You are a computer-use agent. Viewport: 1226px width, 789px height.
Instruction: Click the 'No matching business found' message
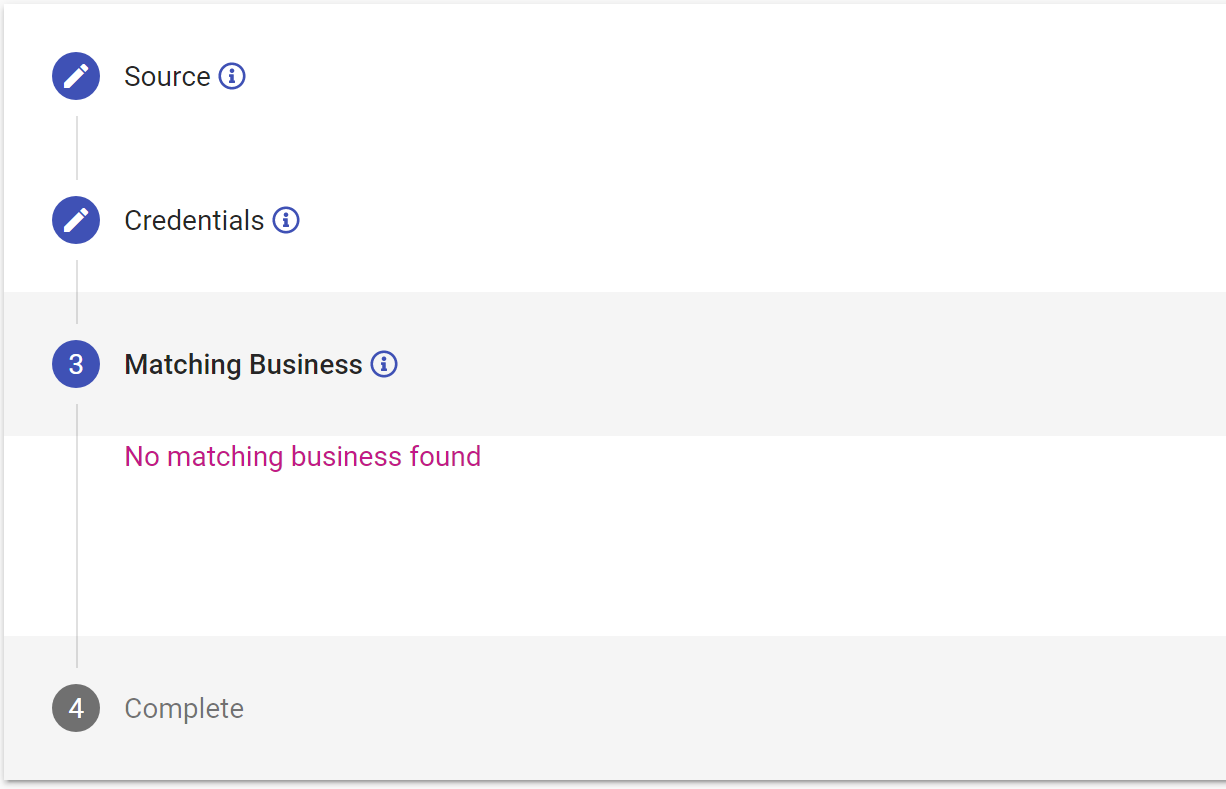tap(303, 457)
